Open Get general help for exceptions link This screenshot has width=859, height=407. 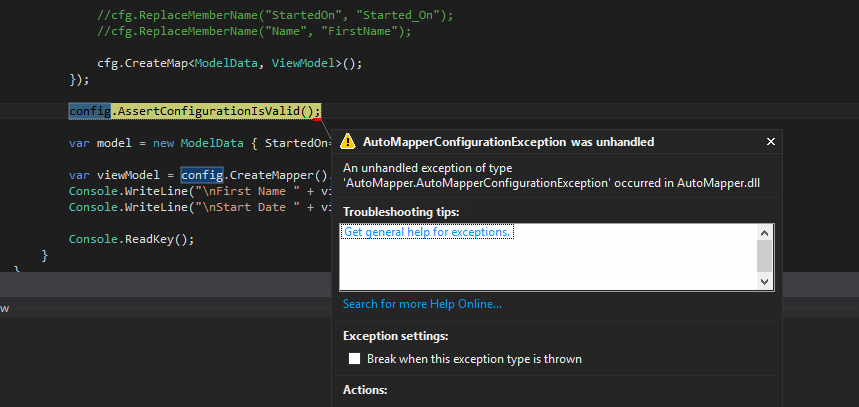(427, 232)
